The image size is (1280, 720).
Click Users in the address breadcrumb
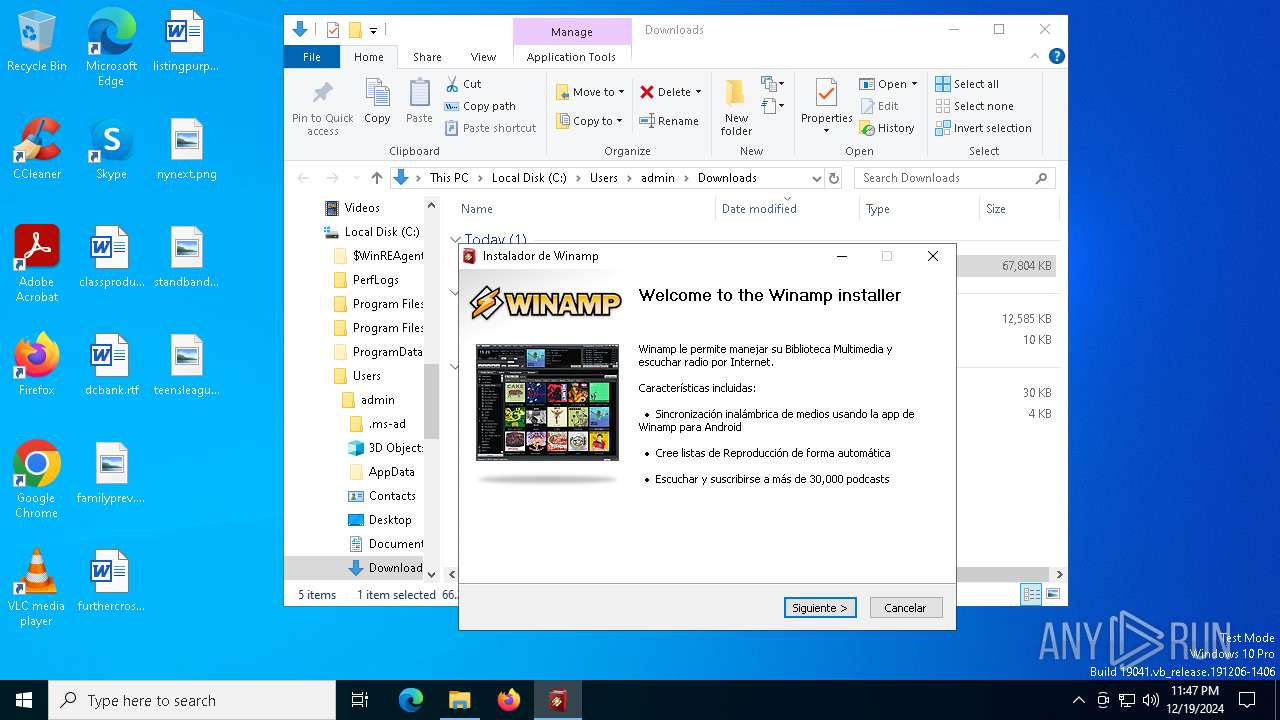603,178
